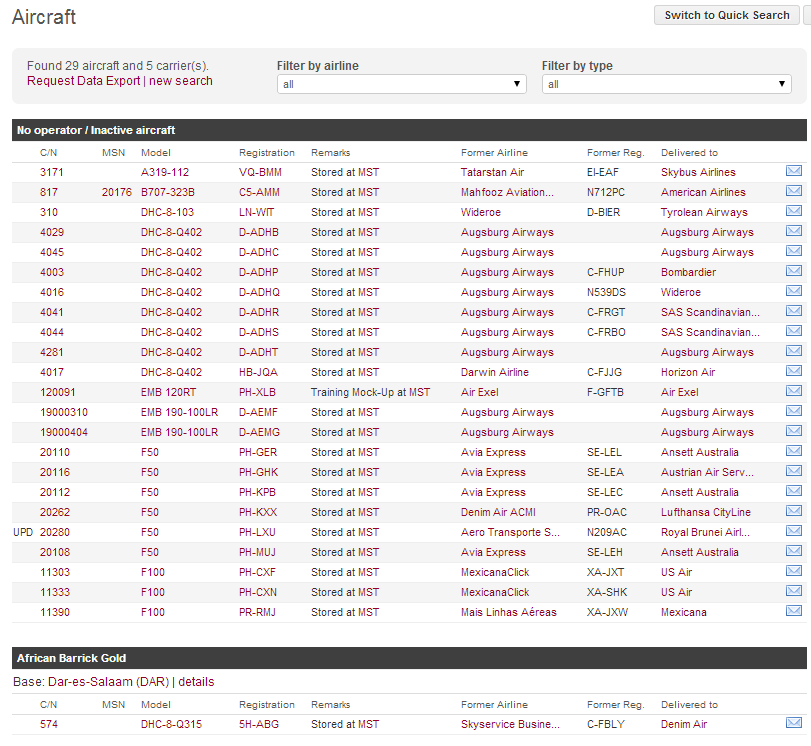The width and height of the screenshot is (811, 746).
Task: Click the mail icon in LN-WIT row
Action: click(x=793, y=211)
